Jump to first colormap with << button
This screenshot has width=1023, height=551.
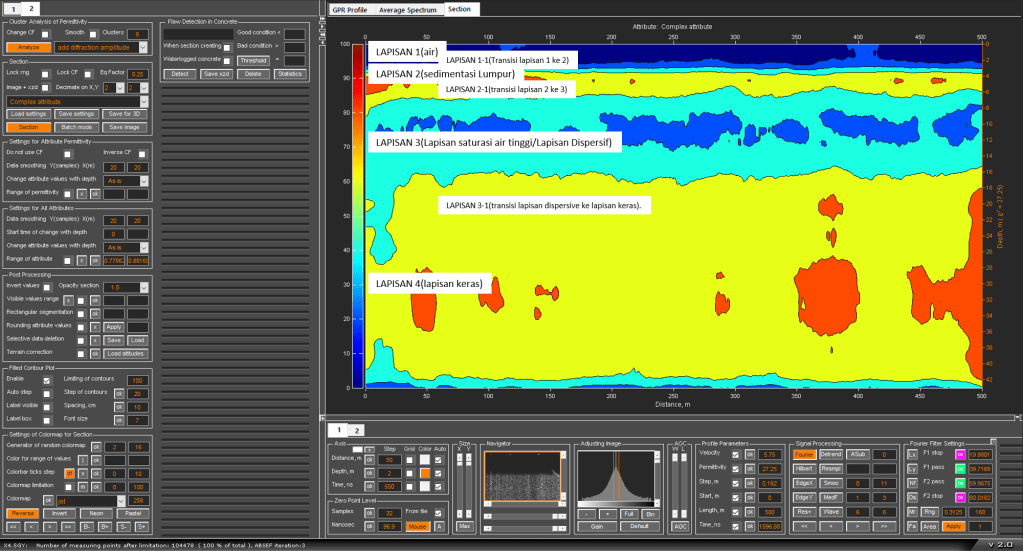[x=14, y=525]
